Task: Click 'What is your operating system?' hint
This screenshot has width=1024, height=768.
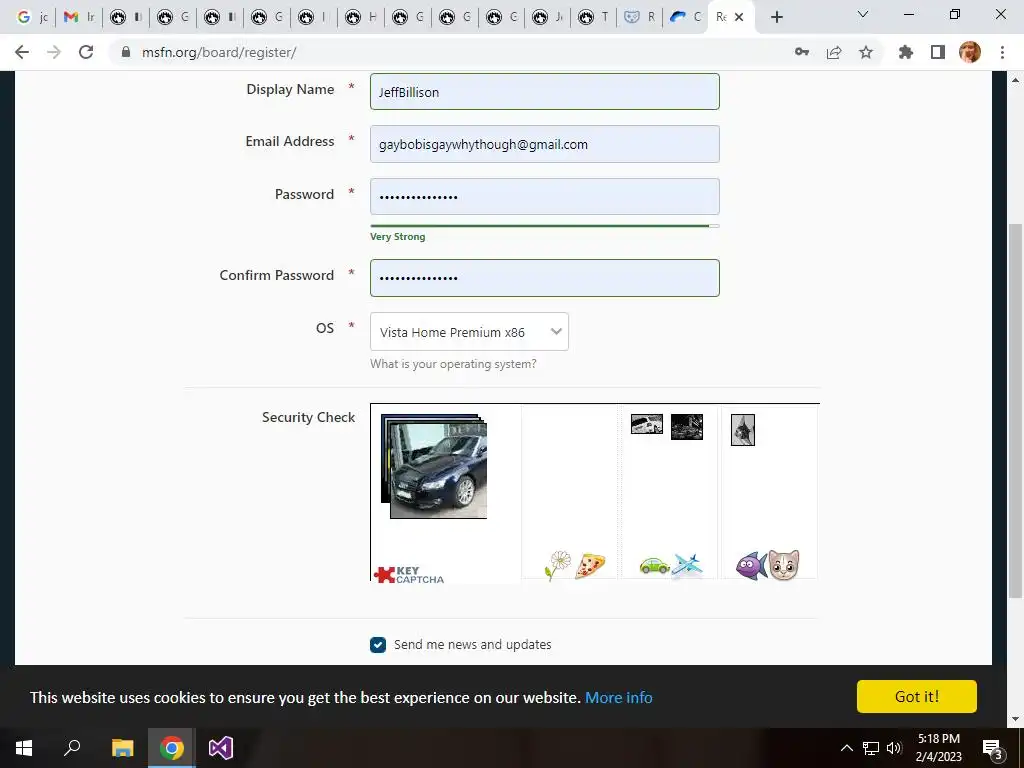Action: click(x=453, y=364)
